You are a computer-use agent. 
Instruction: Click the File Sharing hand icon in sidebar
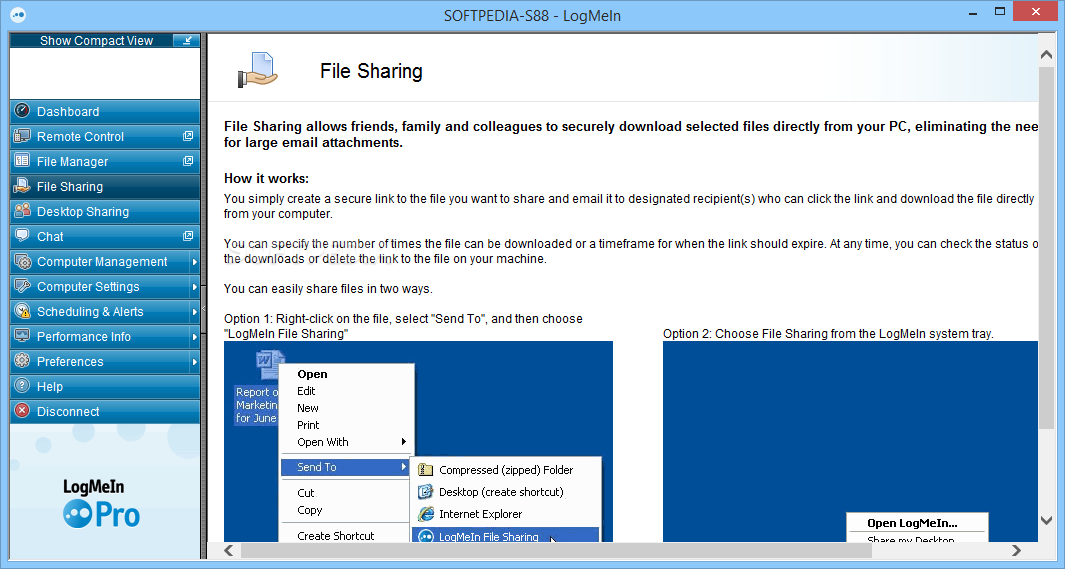click(x=22, y=185)
